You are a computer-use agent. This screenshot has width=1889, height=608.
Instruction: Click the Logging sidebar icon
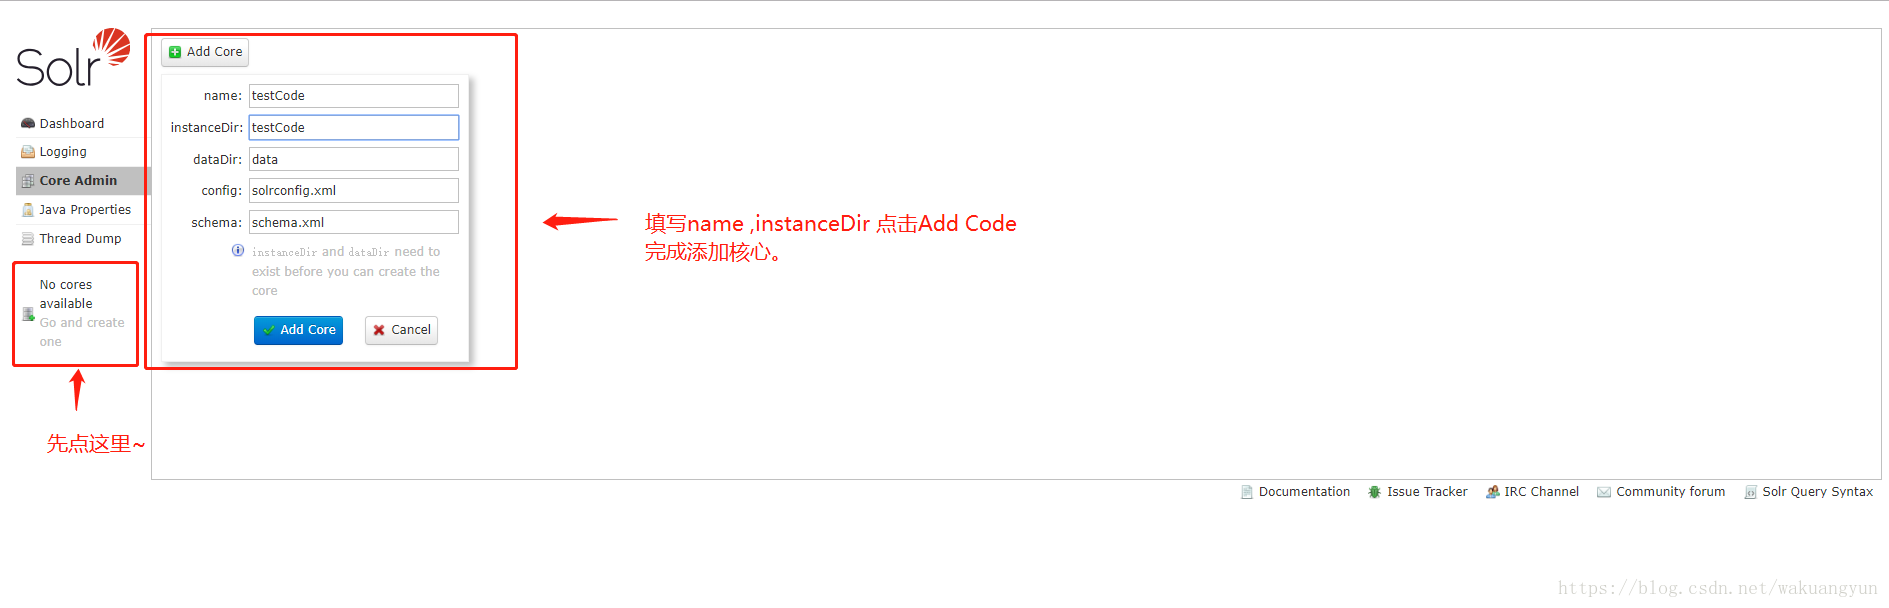[x=28, y=152]
